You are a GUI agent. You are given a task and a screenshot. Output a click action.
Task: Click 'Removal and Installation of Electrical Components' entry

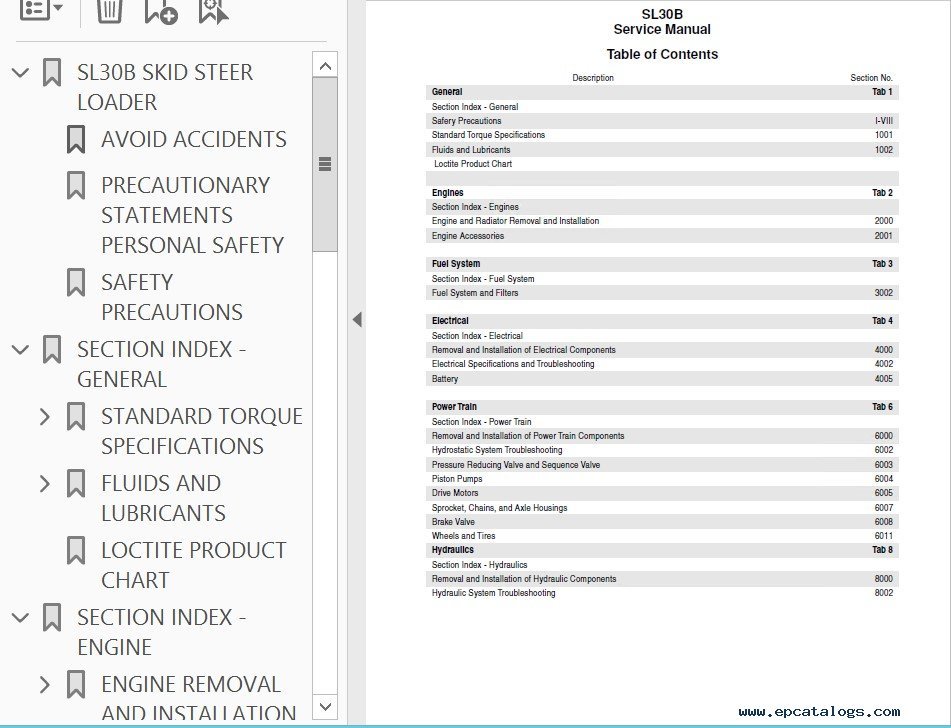coord(523,349)
